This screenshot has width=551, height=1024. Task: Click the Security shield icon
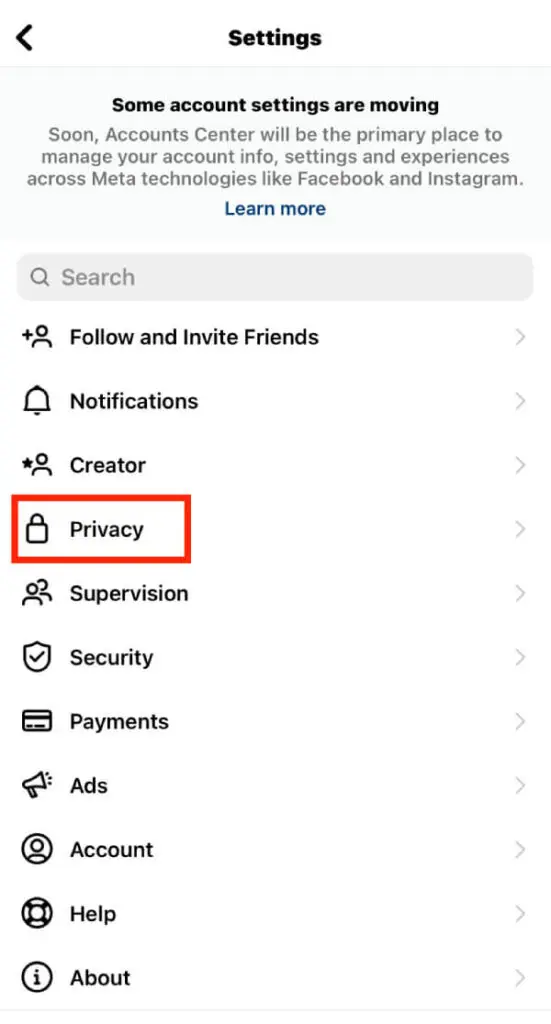[37, 657]
